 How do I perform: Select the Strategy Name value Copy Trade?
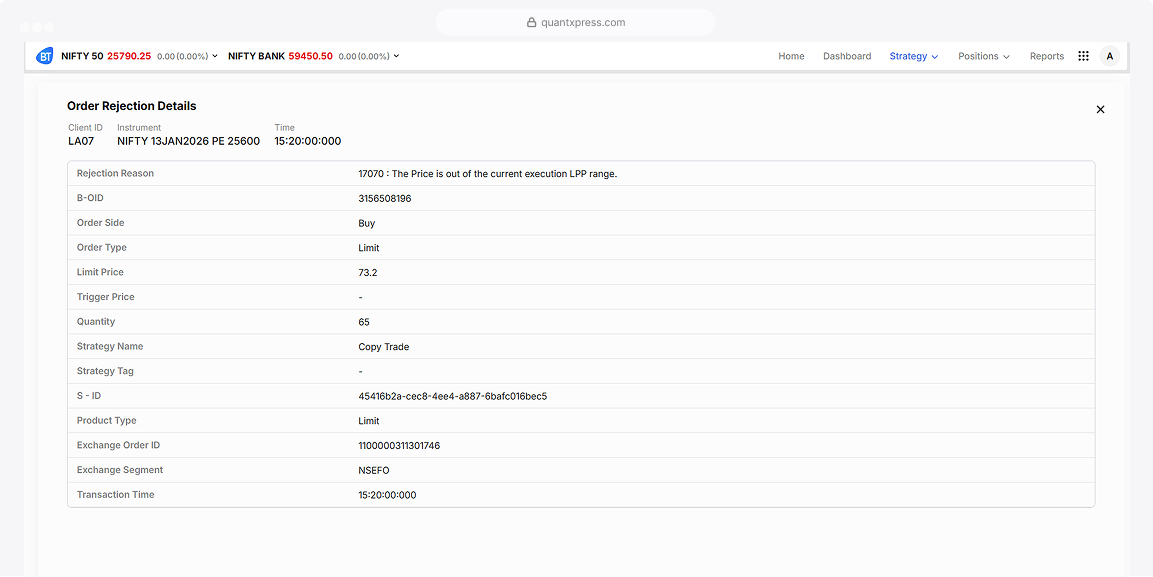[384, 347]
